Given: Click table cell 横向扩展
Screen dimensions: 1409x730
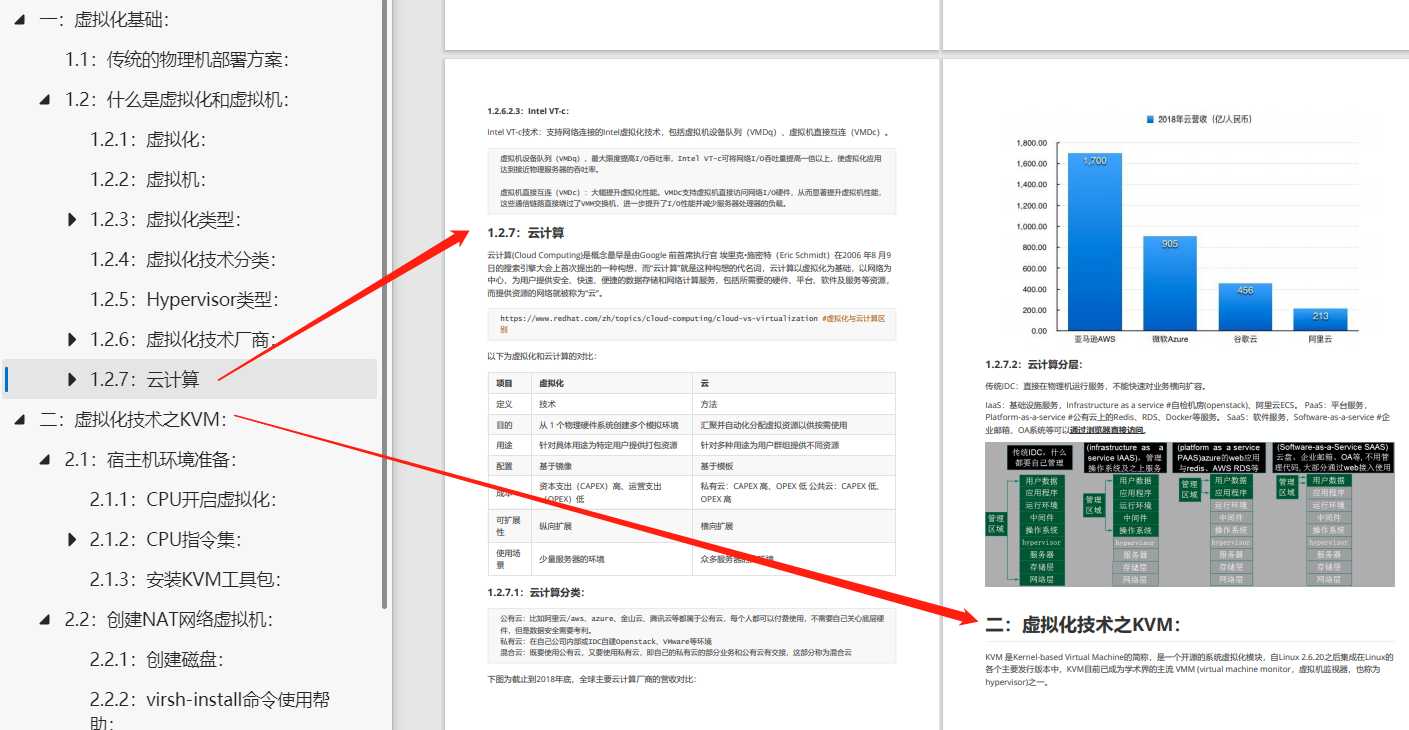Looking at the screenshot, I should [x=794, y=526].
